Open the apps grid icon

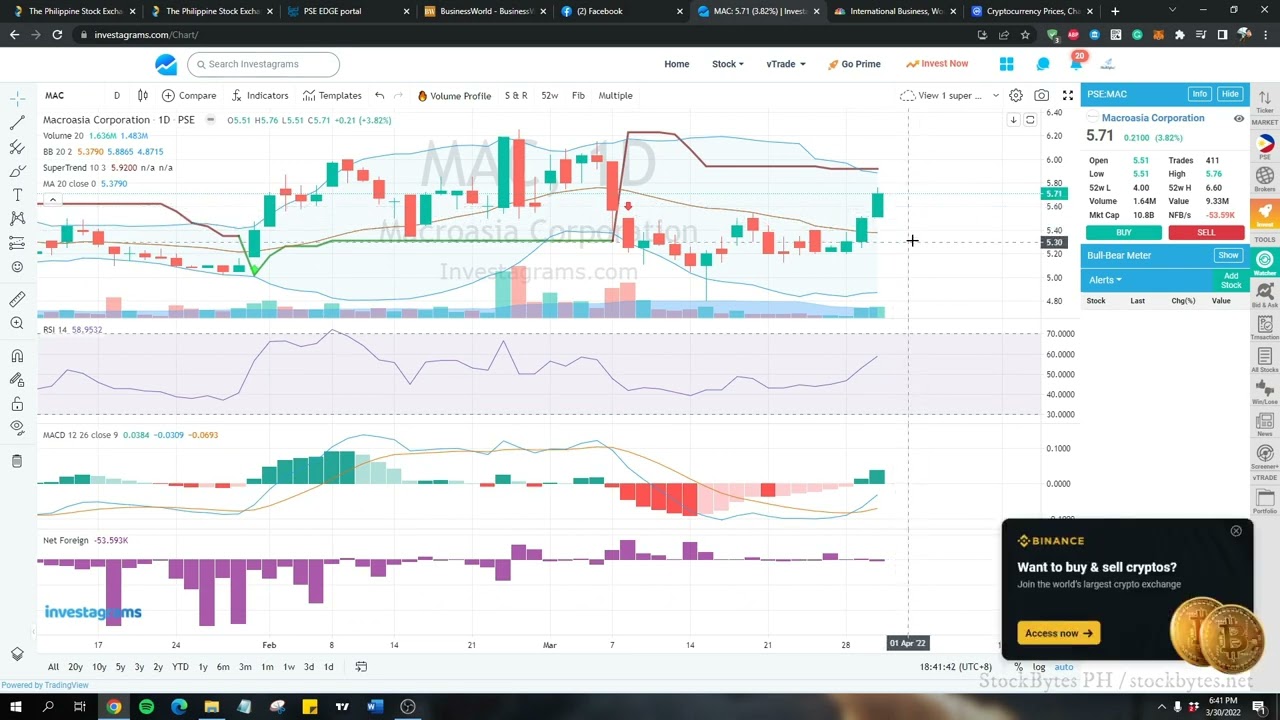pyautogui.click(x=1006, y=64)
